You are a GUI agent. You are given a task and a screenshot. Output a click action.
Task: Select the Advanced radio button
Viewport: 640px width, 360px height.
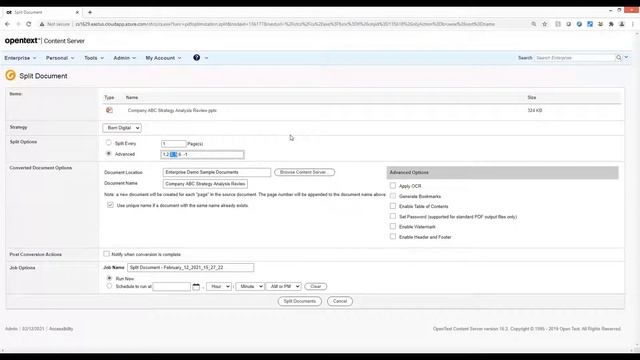coord(109,154)
